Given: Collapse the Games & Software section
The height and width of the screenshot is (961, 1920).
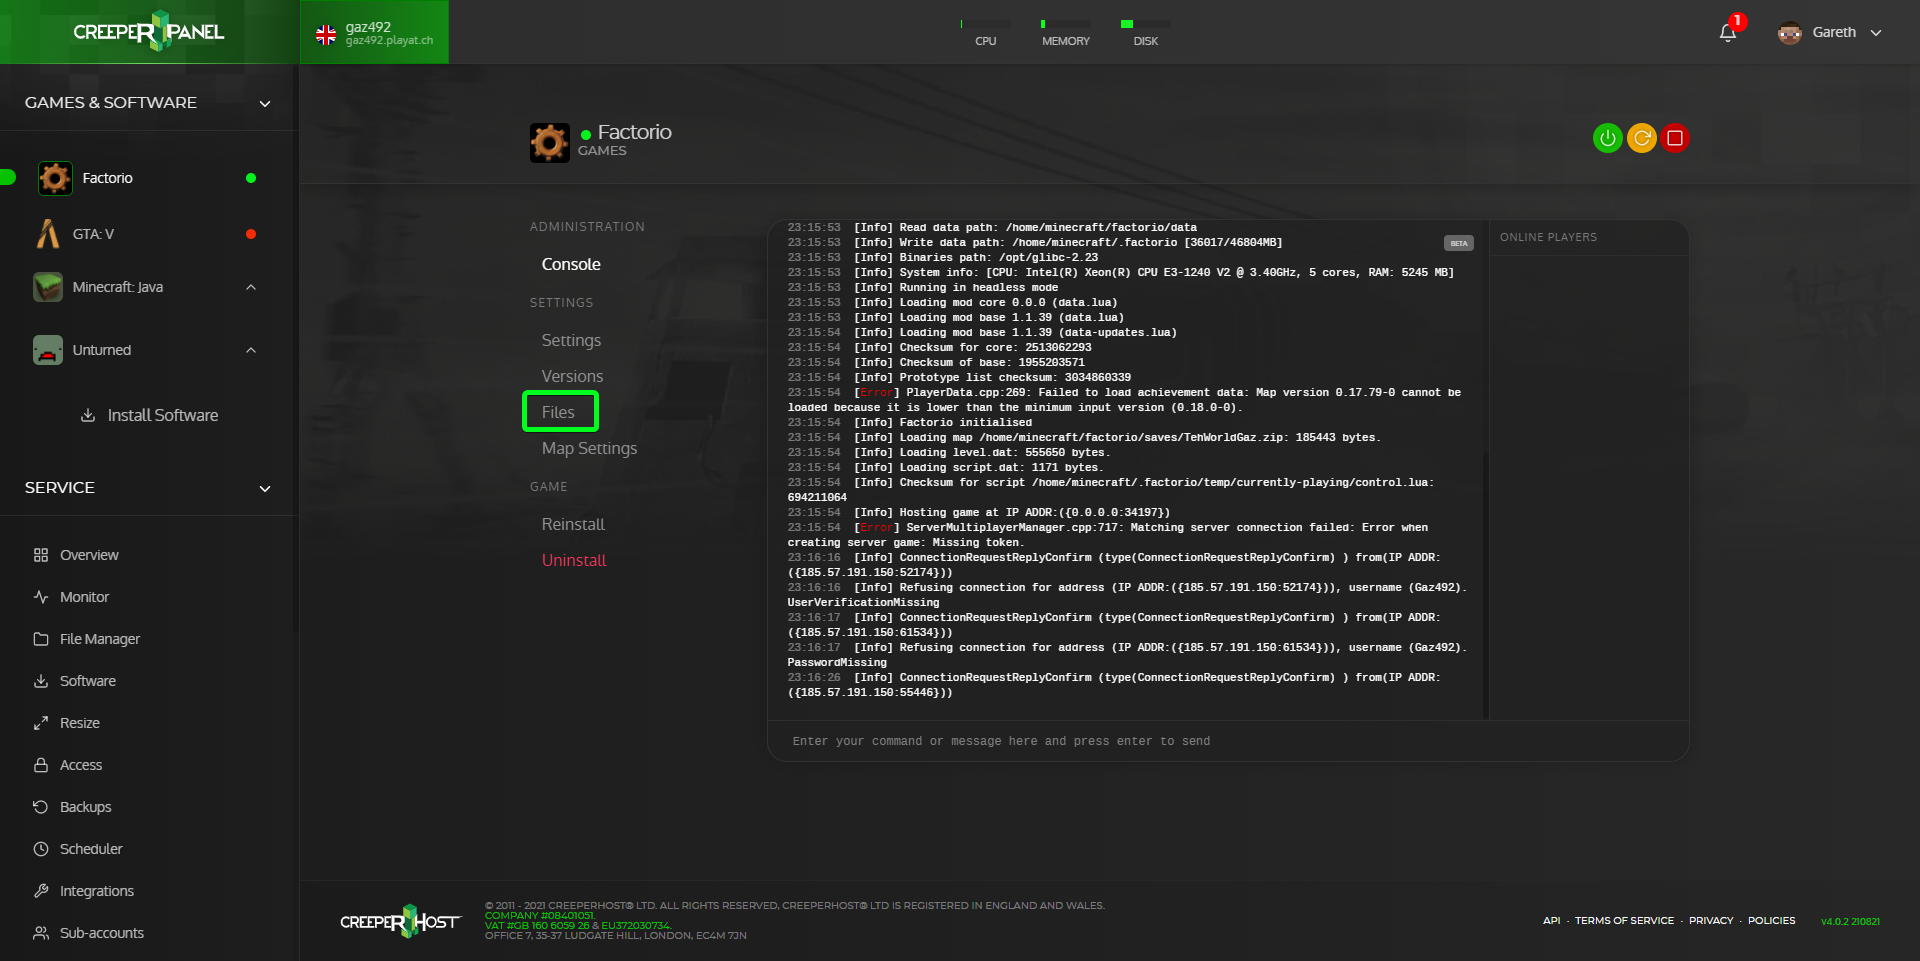Looking at the screenshot, I should click(x=265, y=103).
